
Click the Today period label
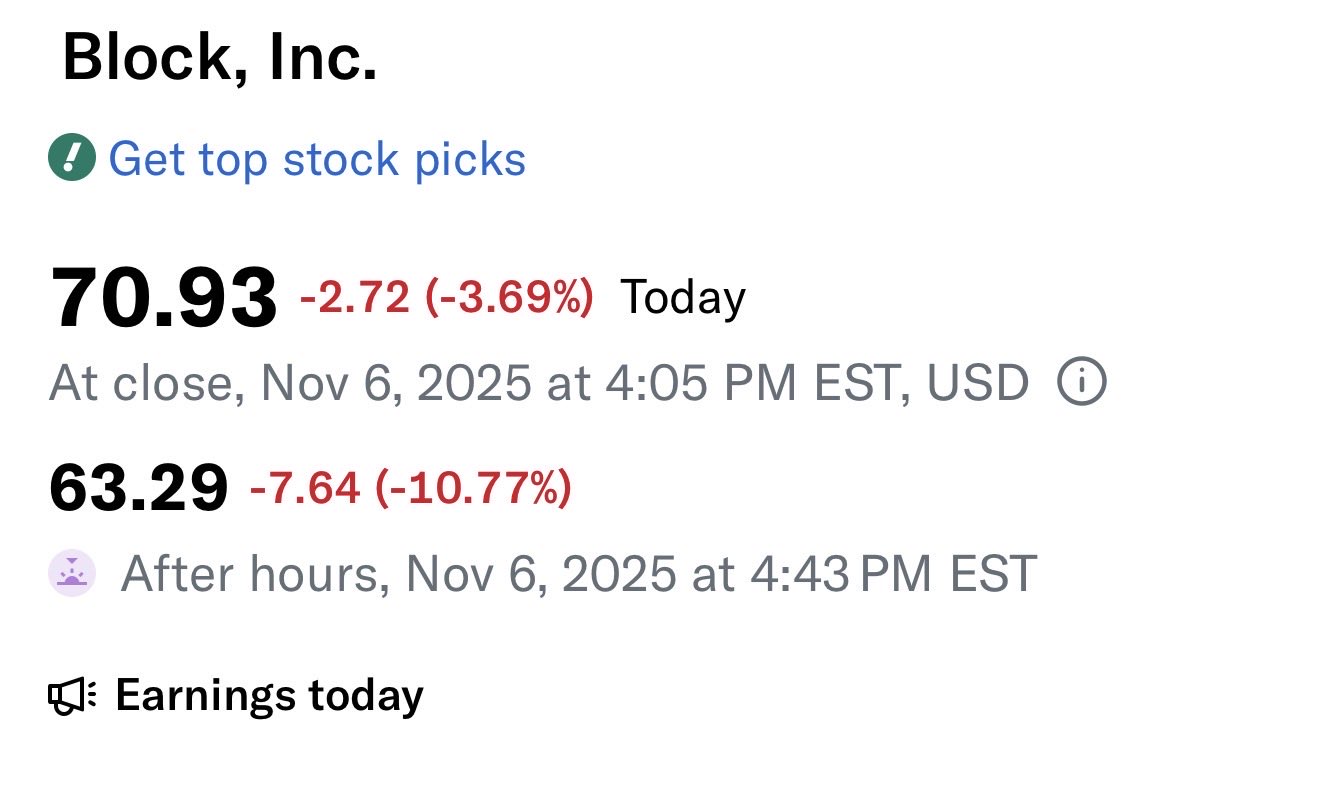click(x=683, y=297)
